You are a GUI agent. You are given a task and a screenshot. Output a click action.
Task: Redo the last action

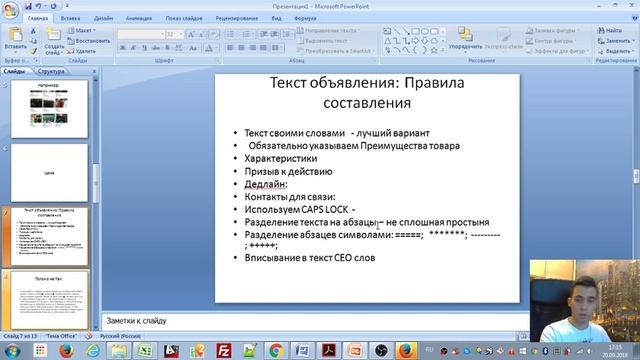click(x=53, y=6)
